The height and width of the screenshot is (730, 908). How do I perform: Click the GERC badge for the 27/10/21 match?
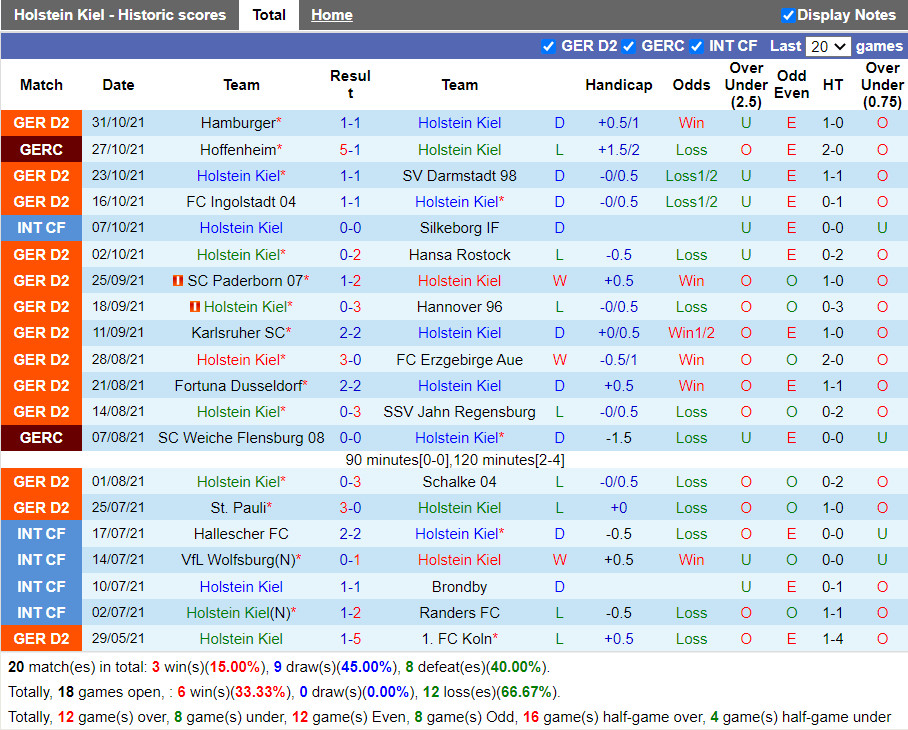pos(41,150)
